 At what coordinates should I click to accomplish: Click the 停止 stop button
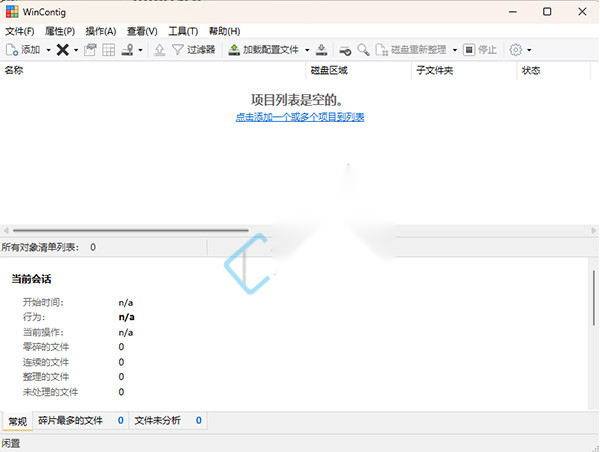pyautogui.click(x=480, y=50)
